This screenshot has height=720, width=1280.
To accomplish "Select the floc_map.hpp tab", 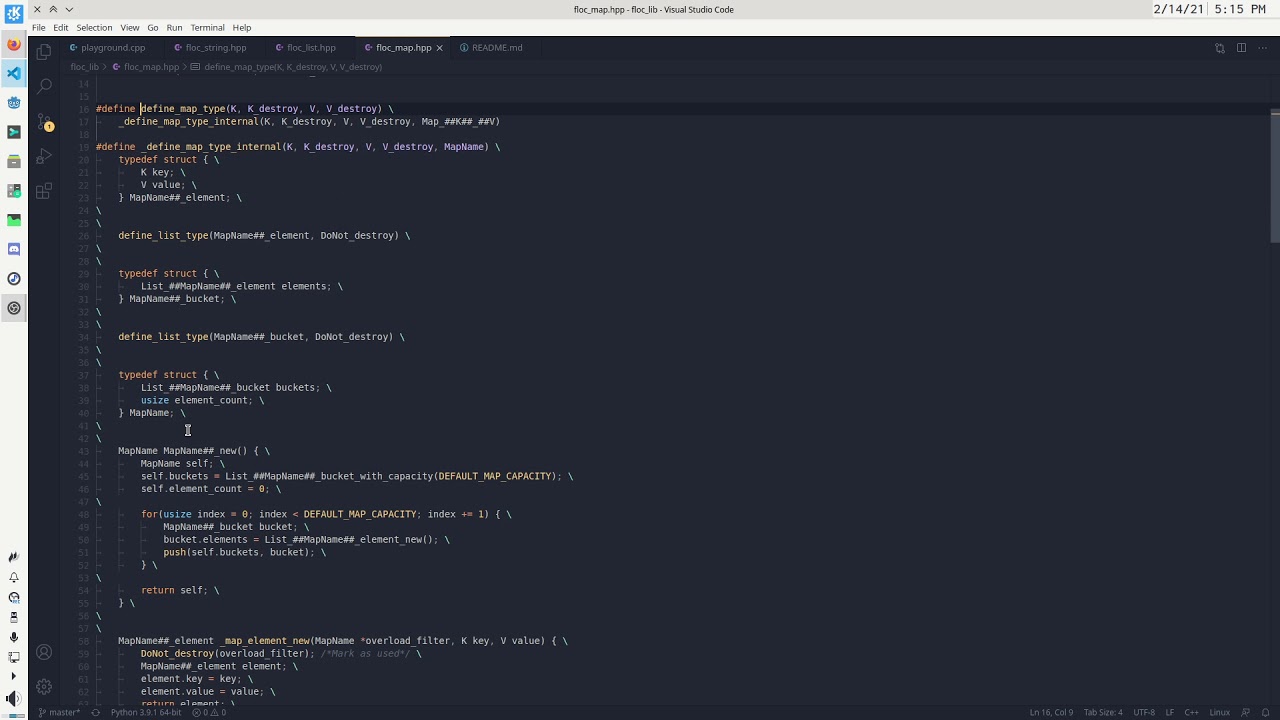I will tap(403, 48).
